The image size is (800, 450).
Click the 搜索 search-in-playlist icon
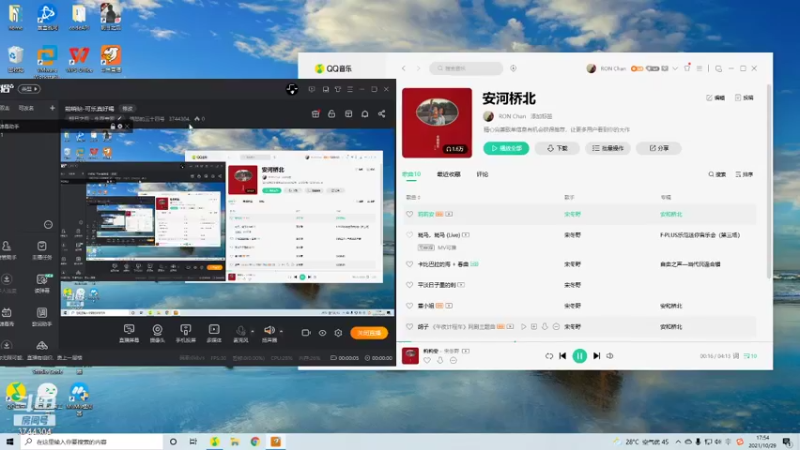(717, 174)
